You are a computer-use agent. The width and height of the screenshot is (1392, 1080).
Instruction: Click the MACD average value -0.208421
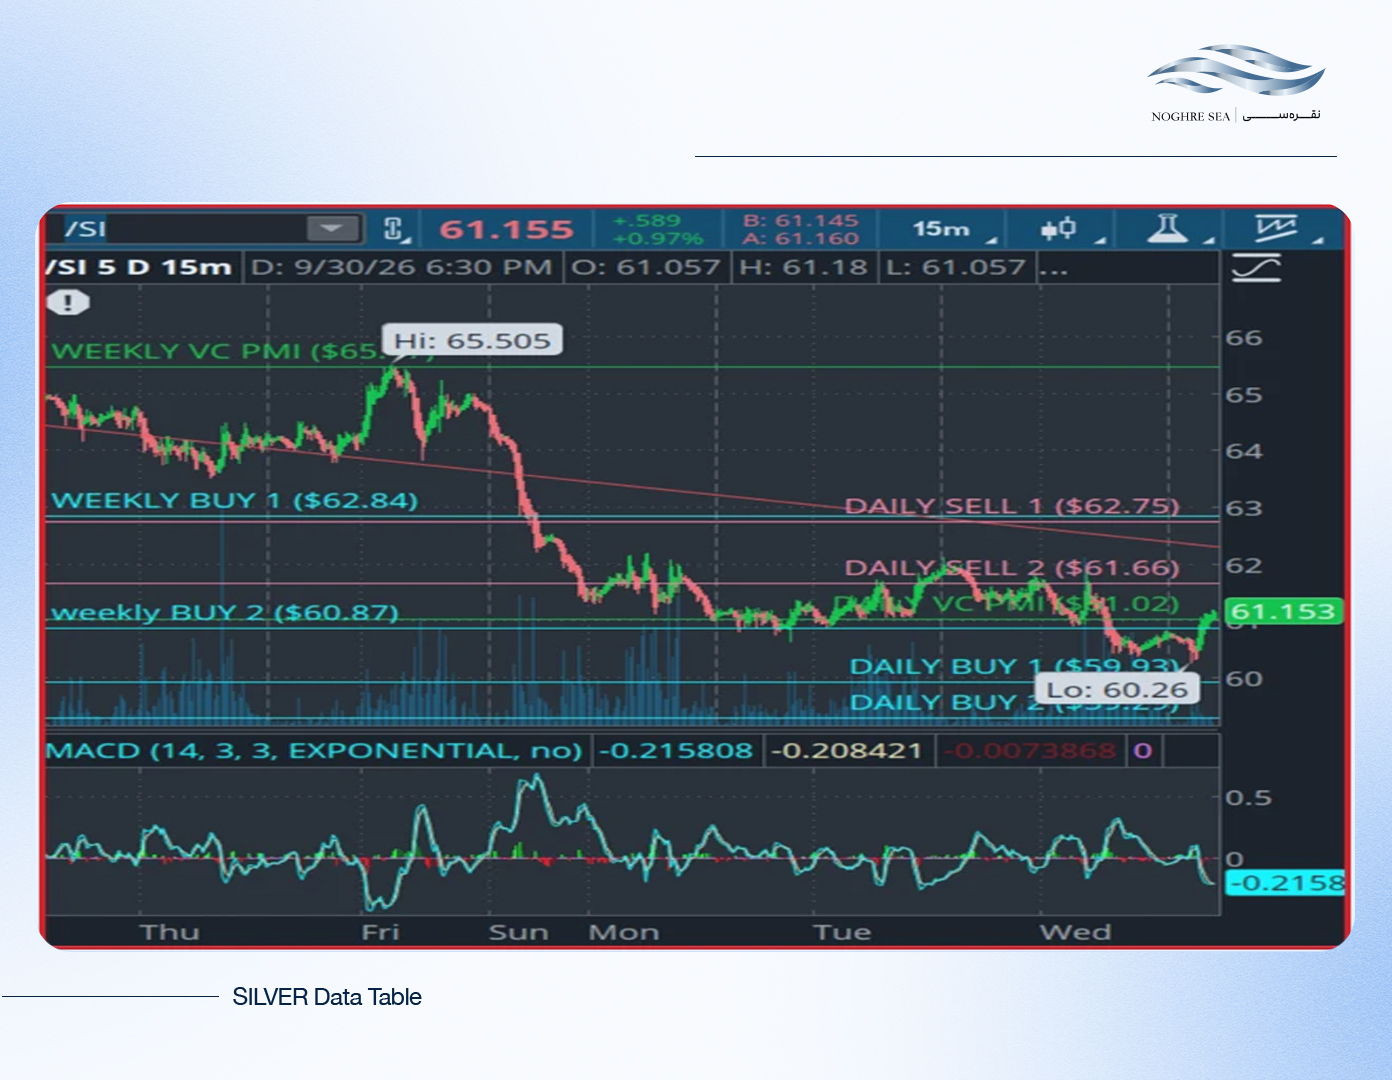coord(846,750)
